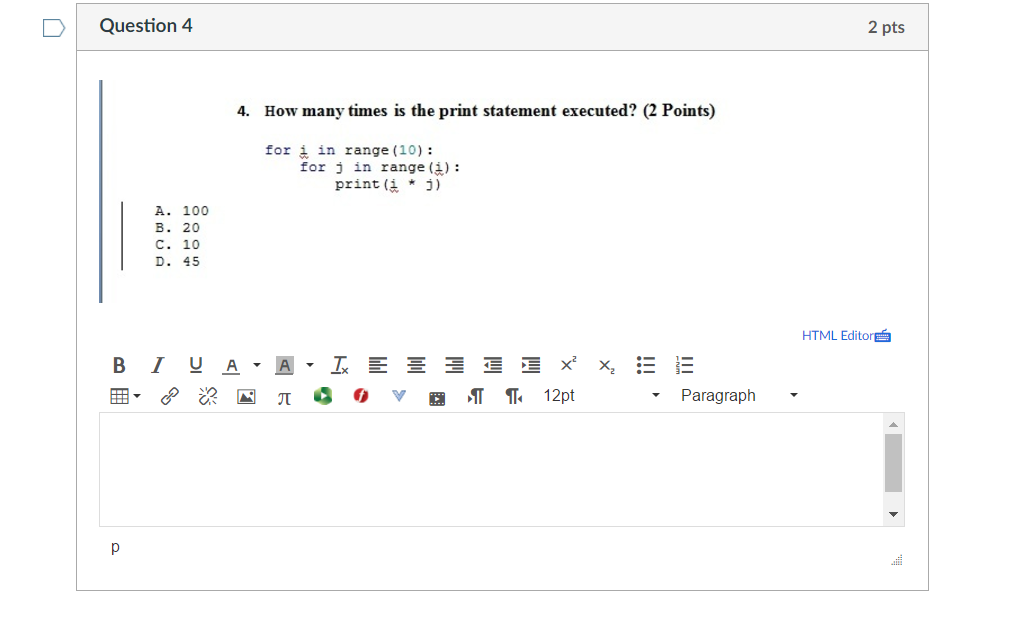Set left-to-right paragraph direction

475,396
